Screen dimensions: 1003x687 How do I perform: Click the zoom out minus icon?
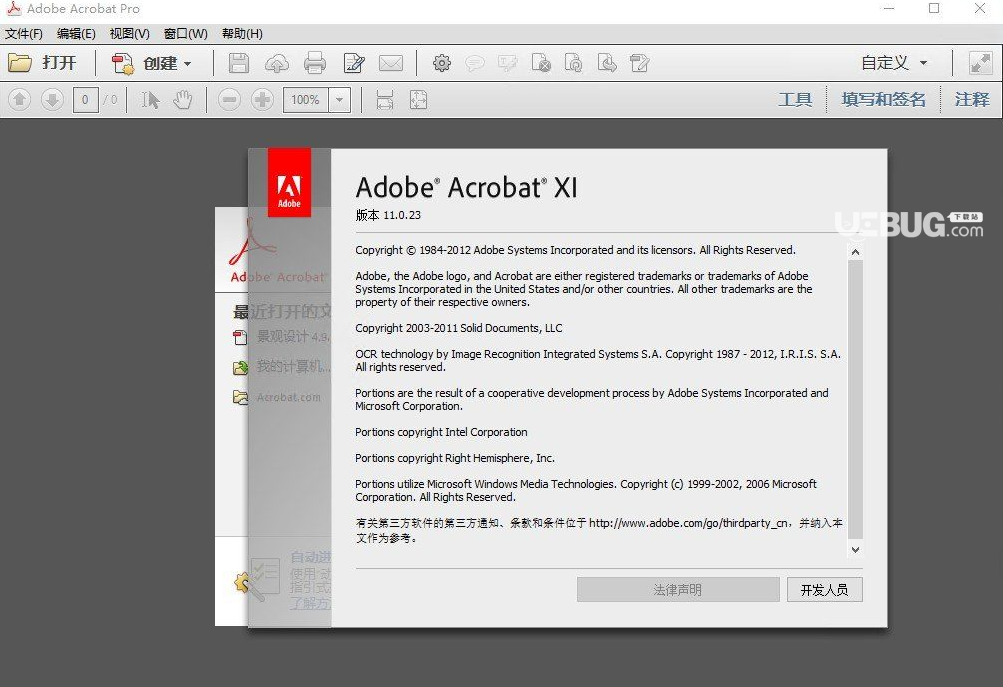(229, 100)
